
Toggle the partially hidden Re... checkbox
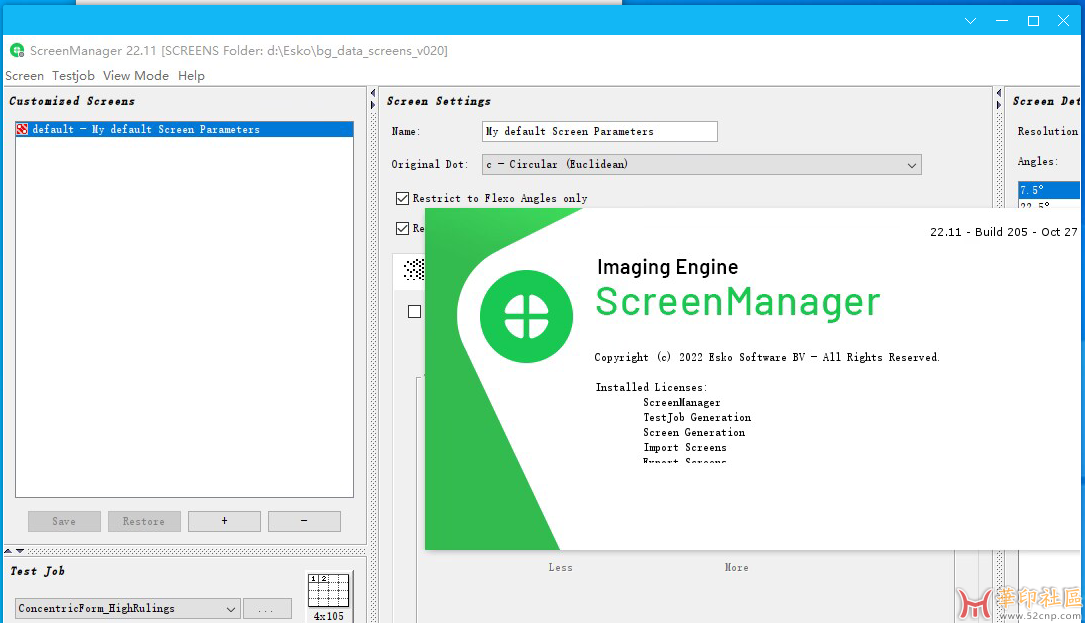[x=402, y=228]
